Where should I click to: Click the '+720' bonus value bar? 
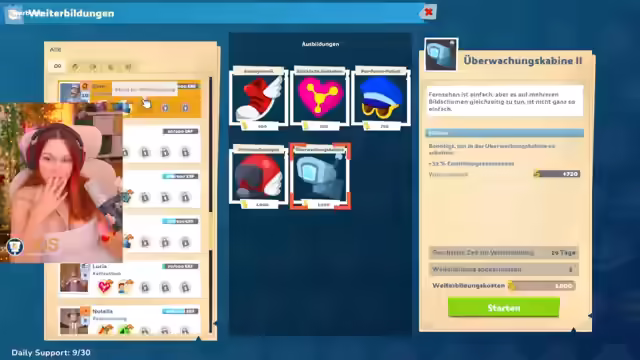[x=557, y=174]
